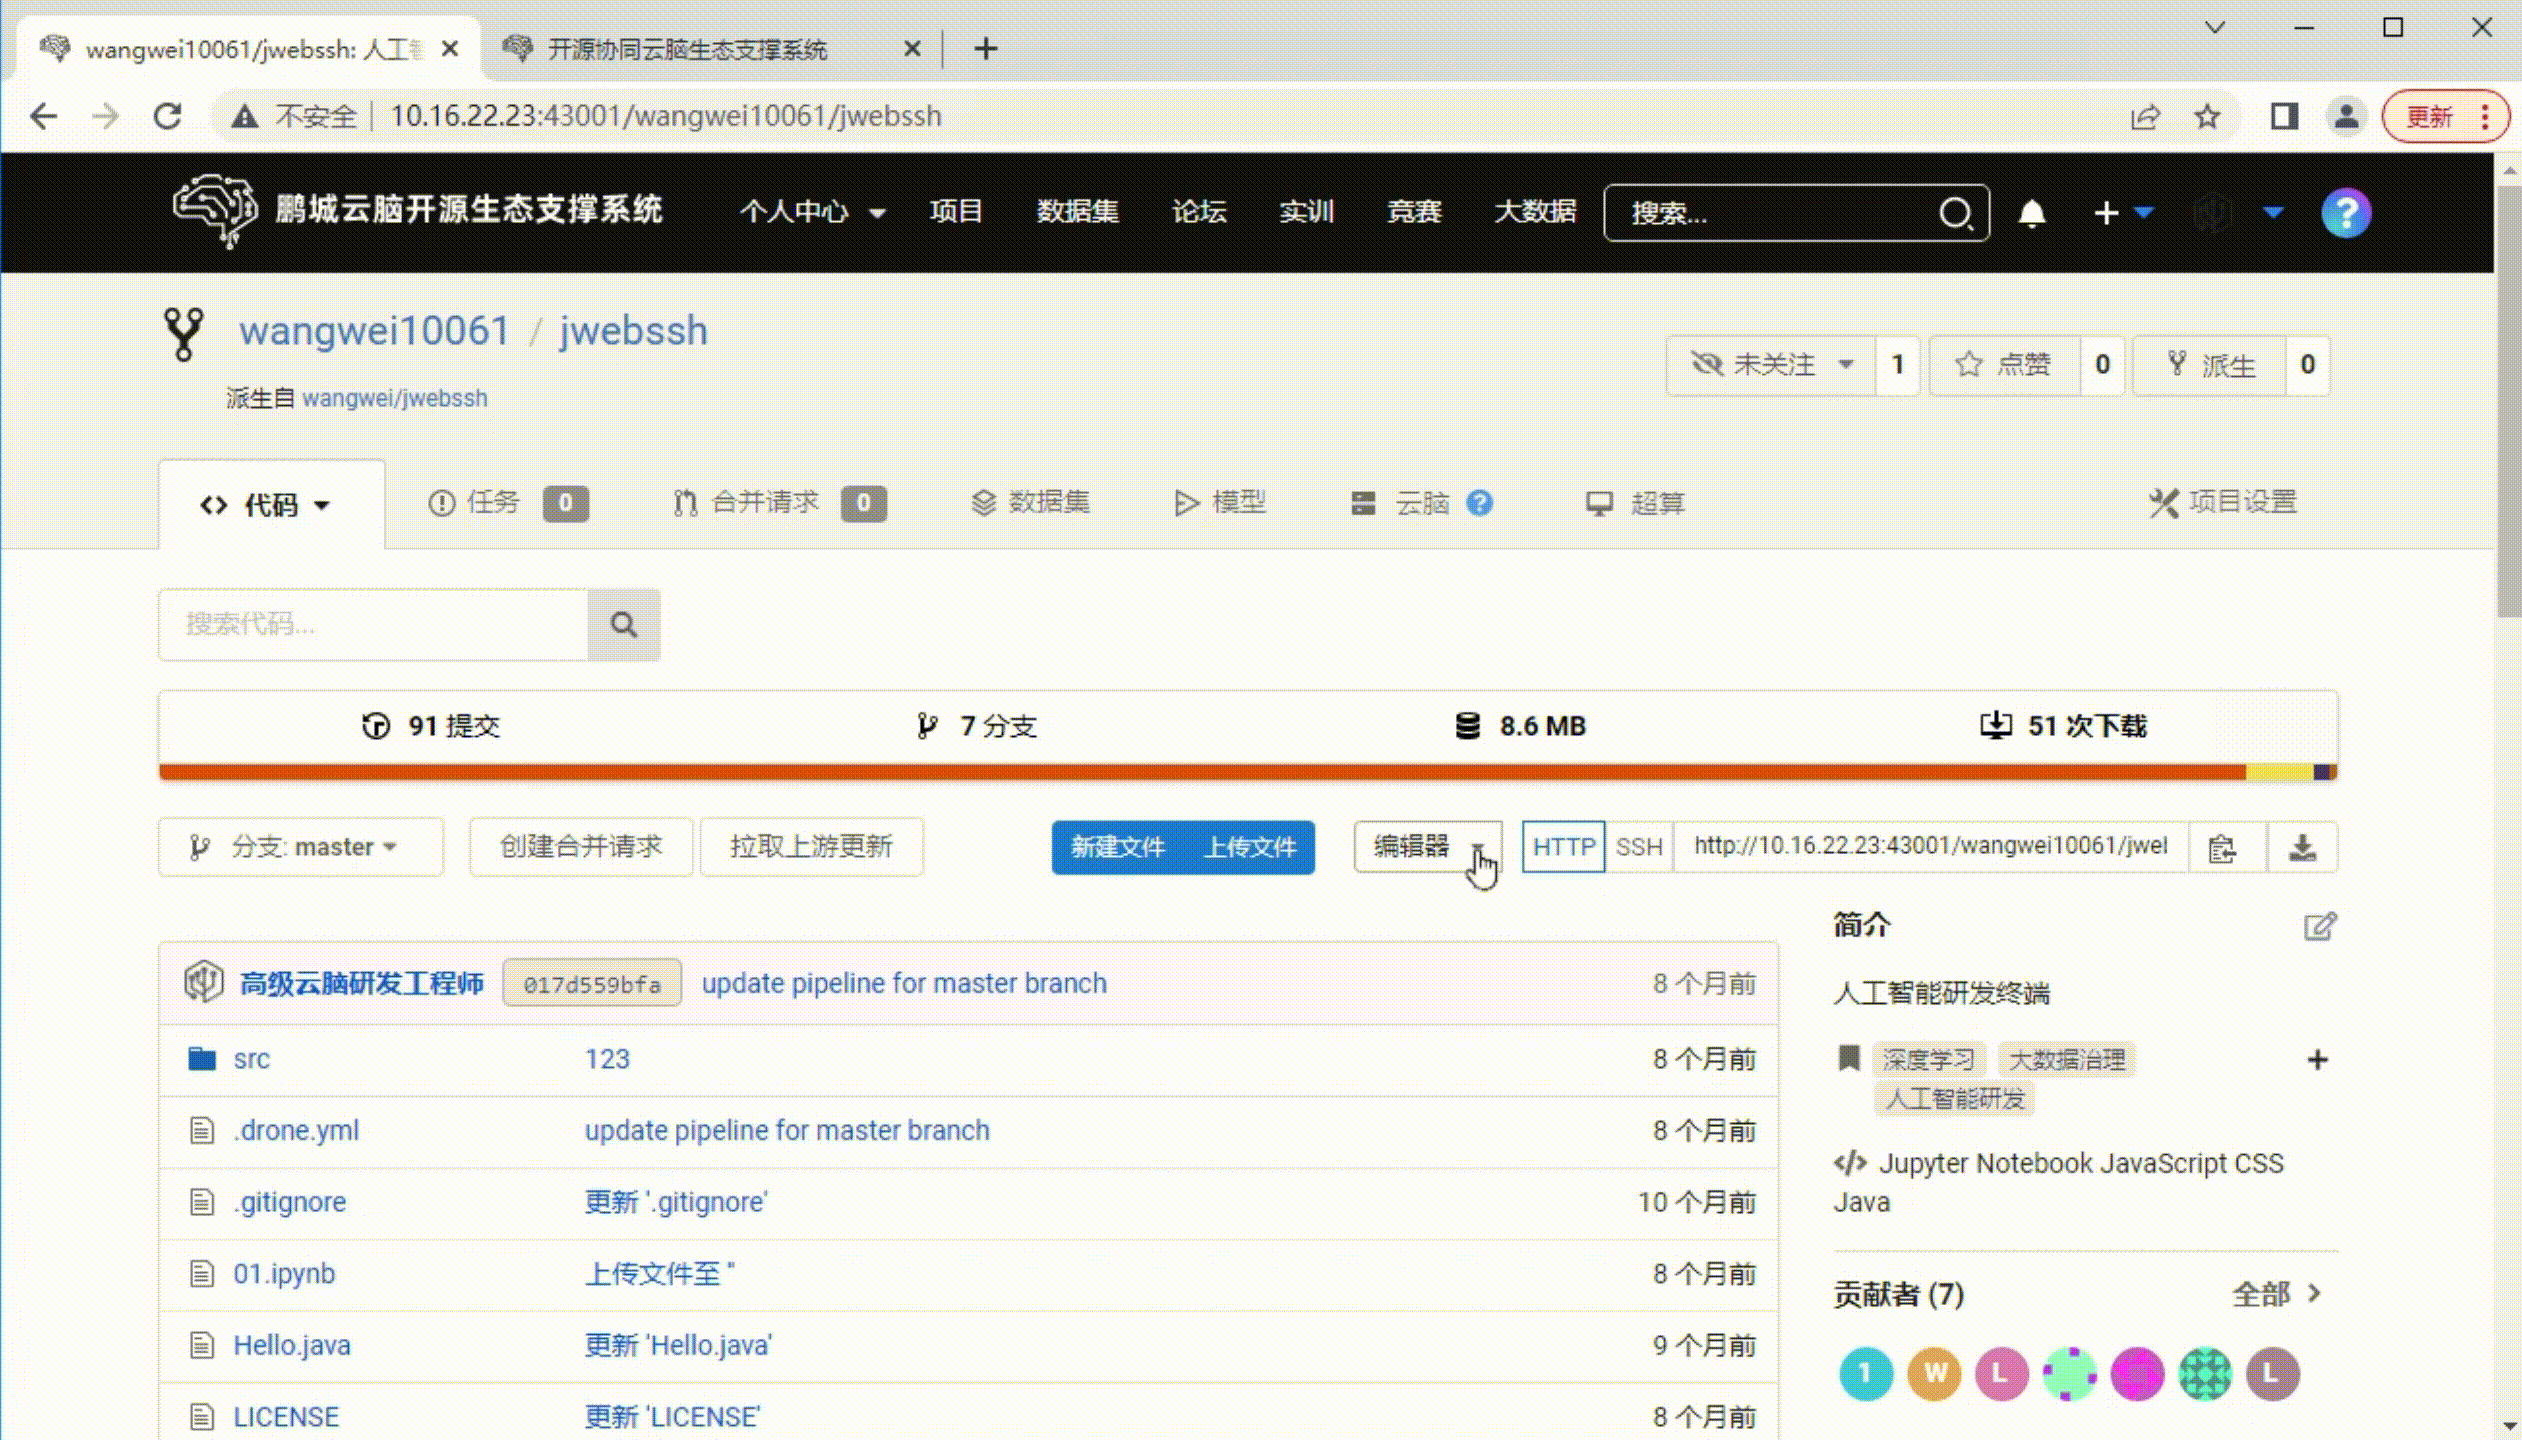Click the copy clone URL icon
The width and height of the screenshot is (2522, 1440).
pos(2222,848)
